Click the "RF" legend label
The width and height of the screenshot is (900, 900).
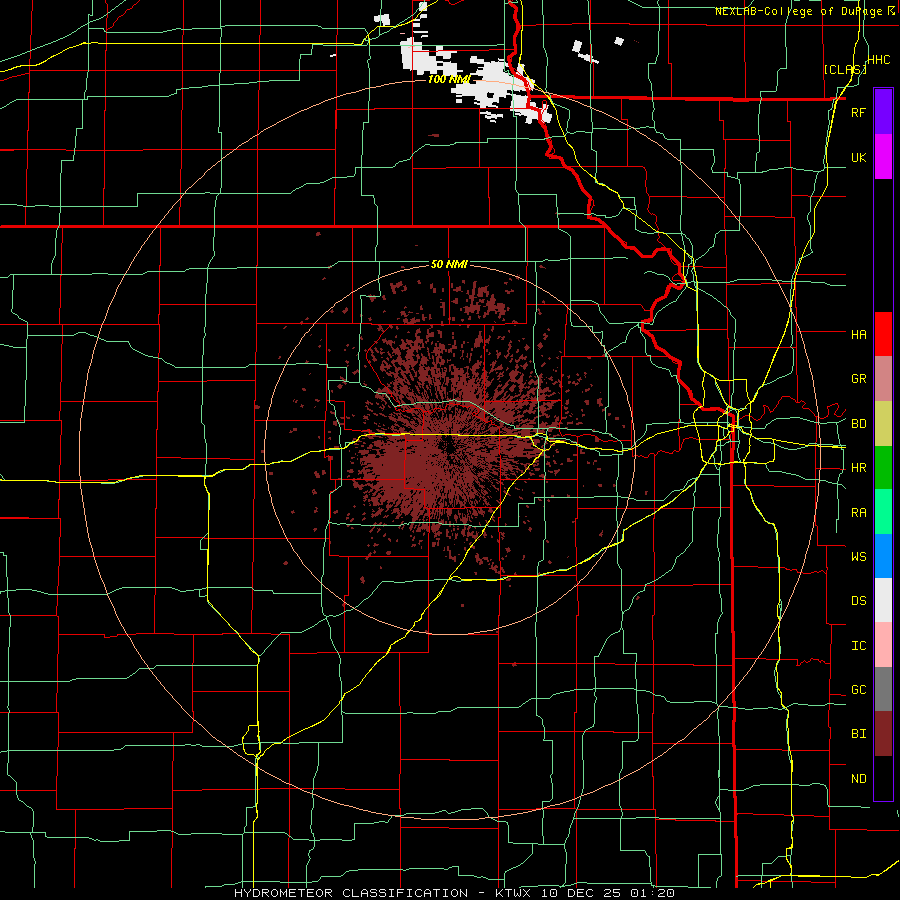pos(858,112)
